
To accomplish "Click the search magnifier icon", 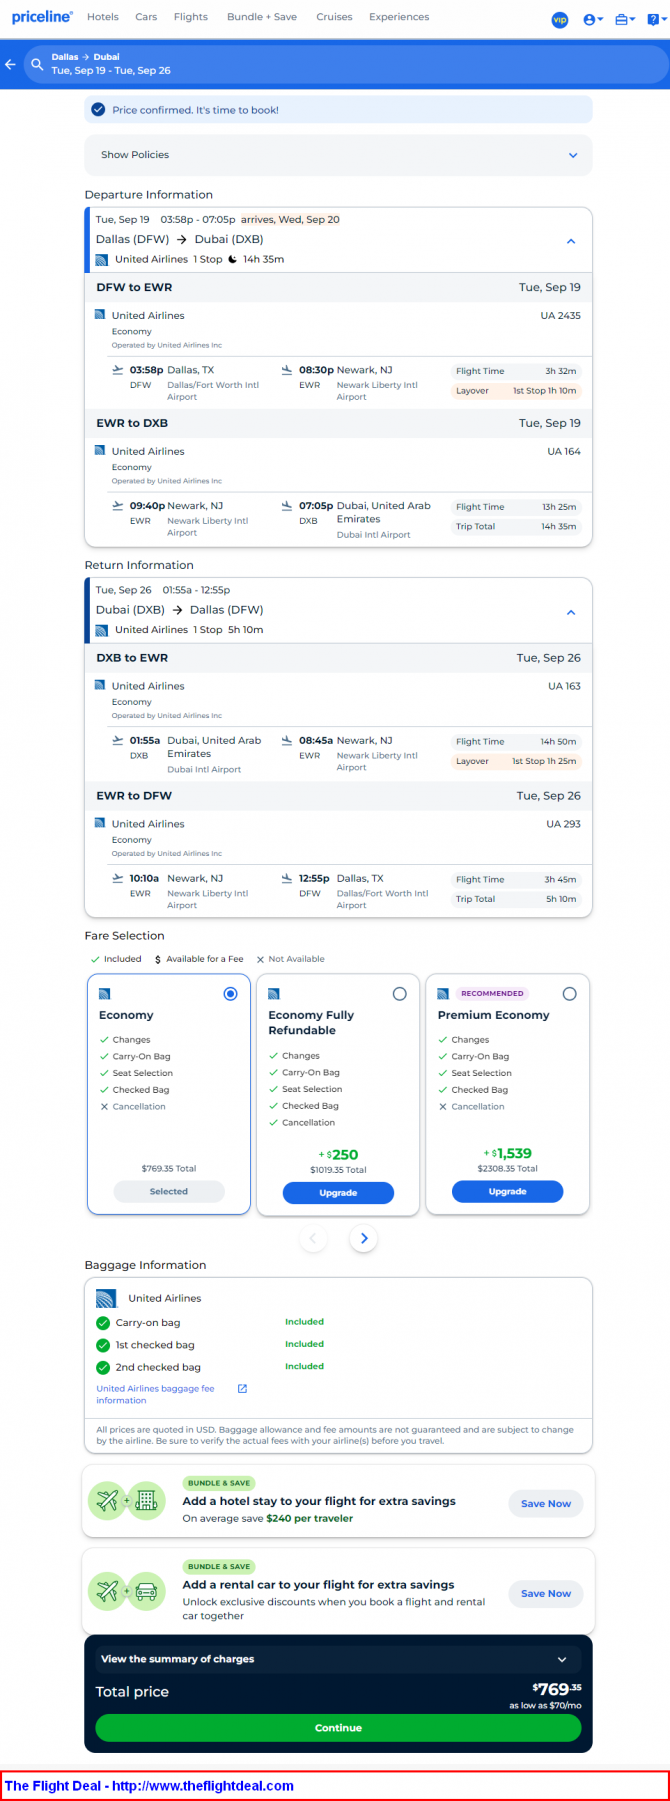I will click(x=37, y=65).
